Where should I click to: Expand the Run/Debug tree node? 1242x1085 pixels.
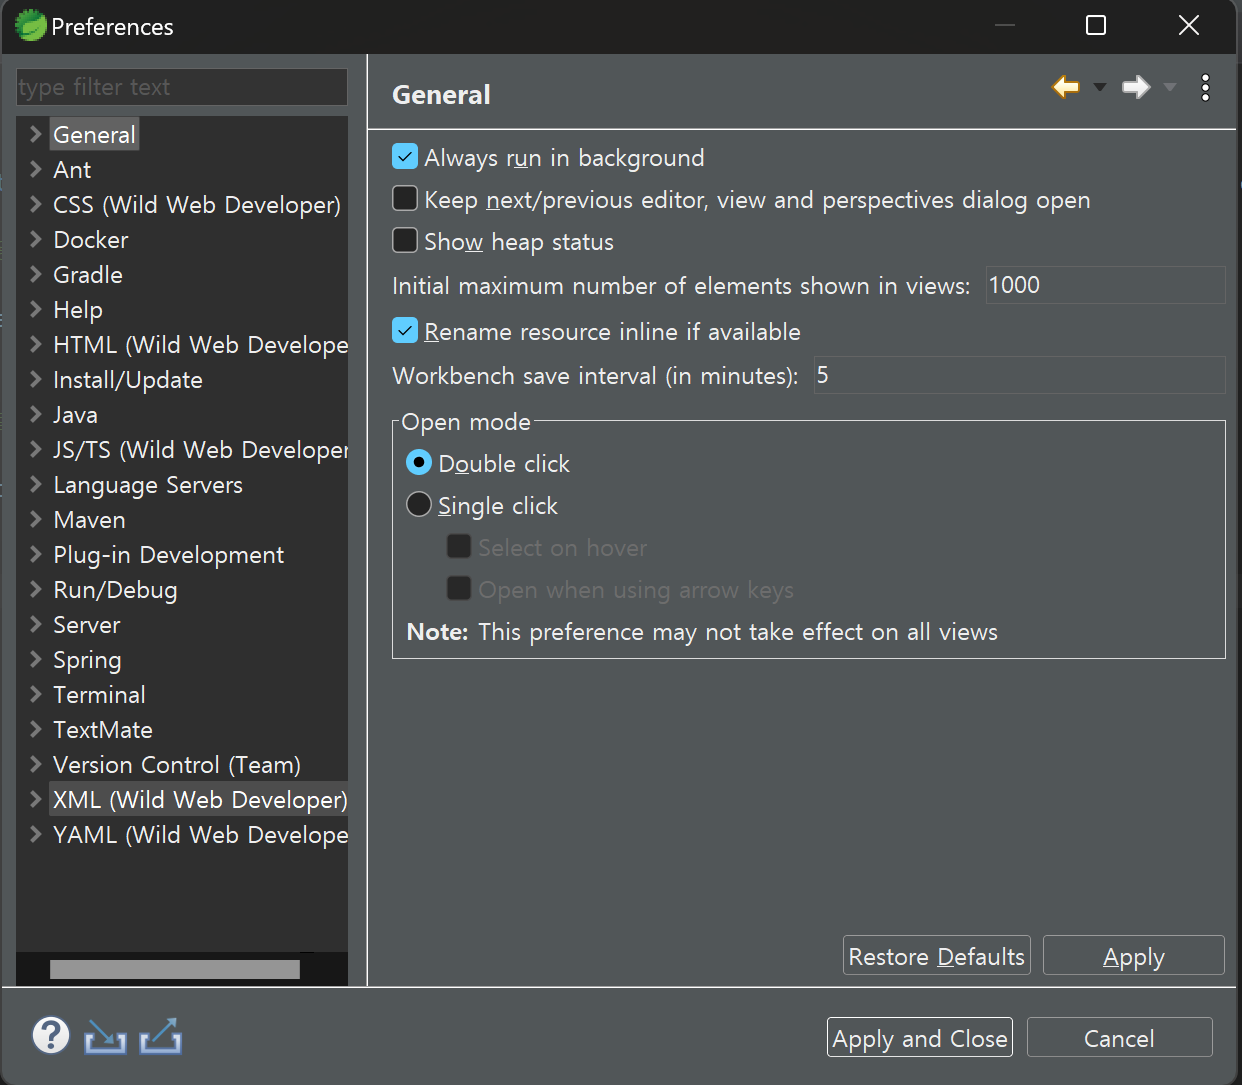pos(35,589)
